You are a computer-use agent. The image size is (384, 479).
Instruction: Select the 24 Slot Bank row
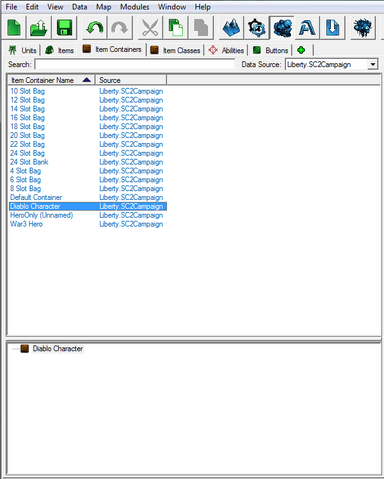87,162
